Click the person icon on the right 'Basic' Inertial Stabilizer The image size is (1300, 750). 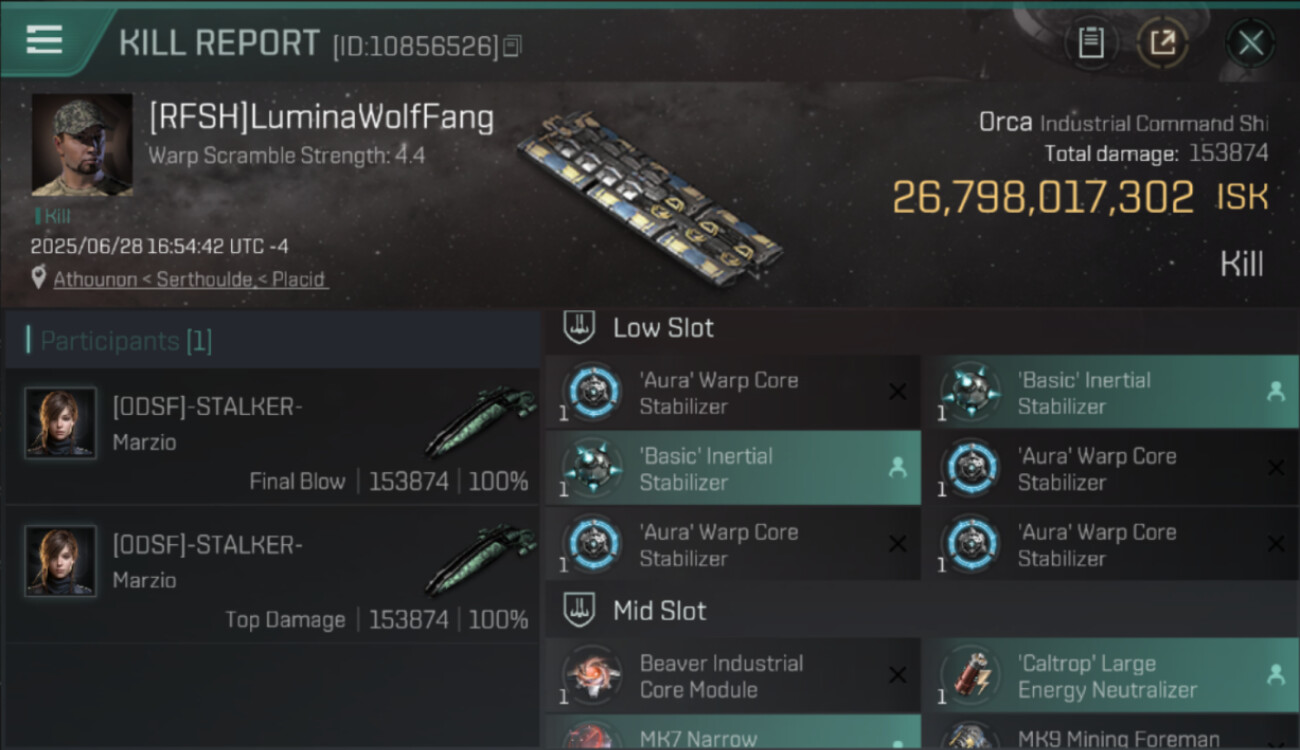click(x=1276, y=392)
